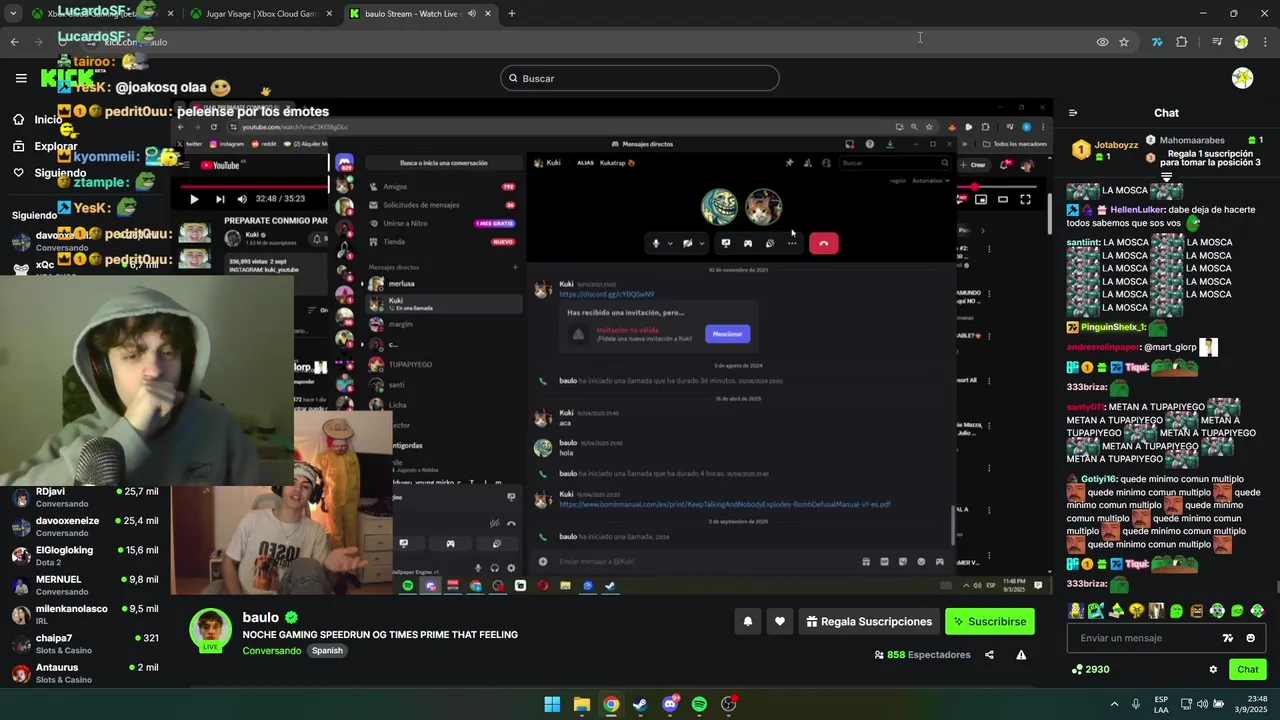The height and width of the screenshot is (720, 1280).
Task: Click the green Suscribirse button
Action: [990, 621]
